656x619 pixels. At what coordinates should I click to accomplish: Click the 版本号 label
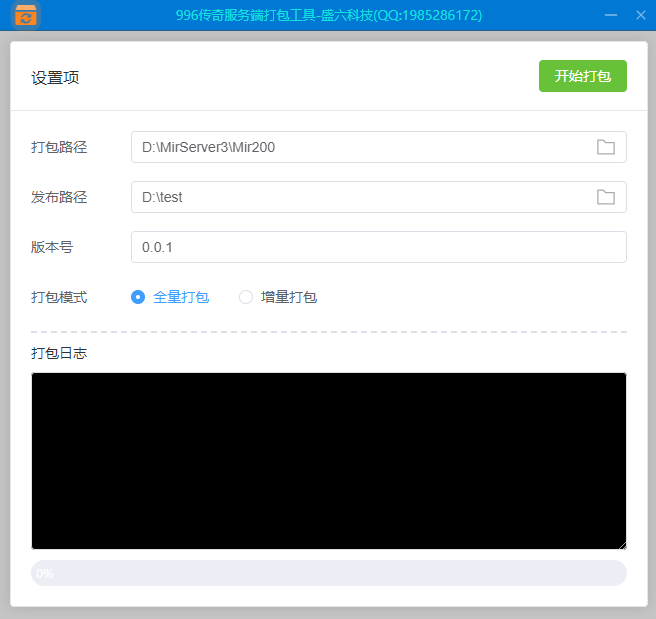pos(52,247)
